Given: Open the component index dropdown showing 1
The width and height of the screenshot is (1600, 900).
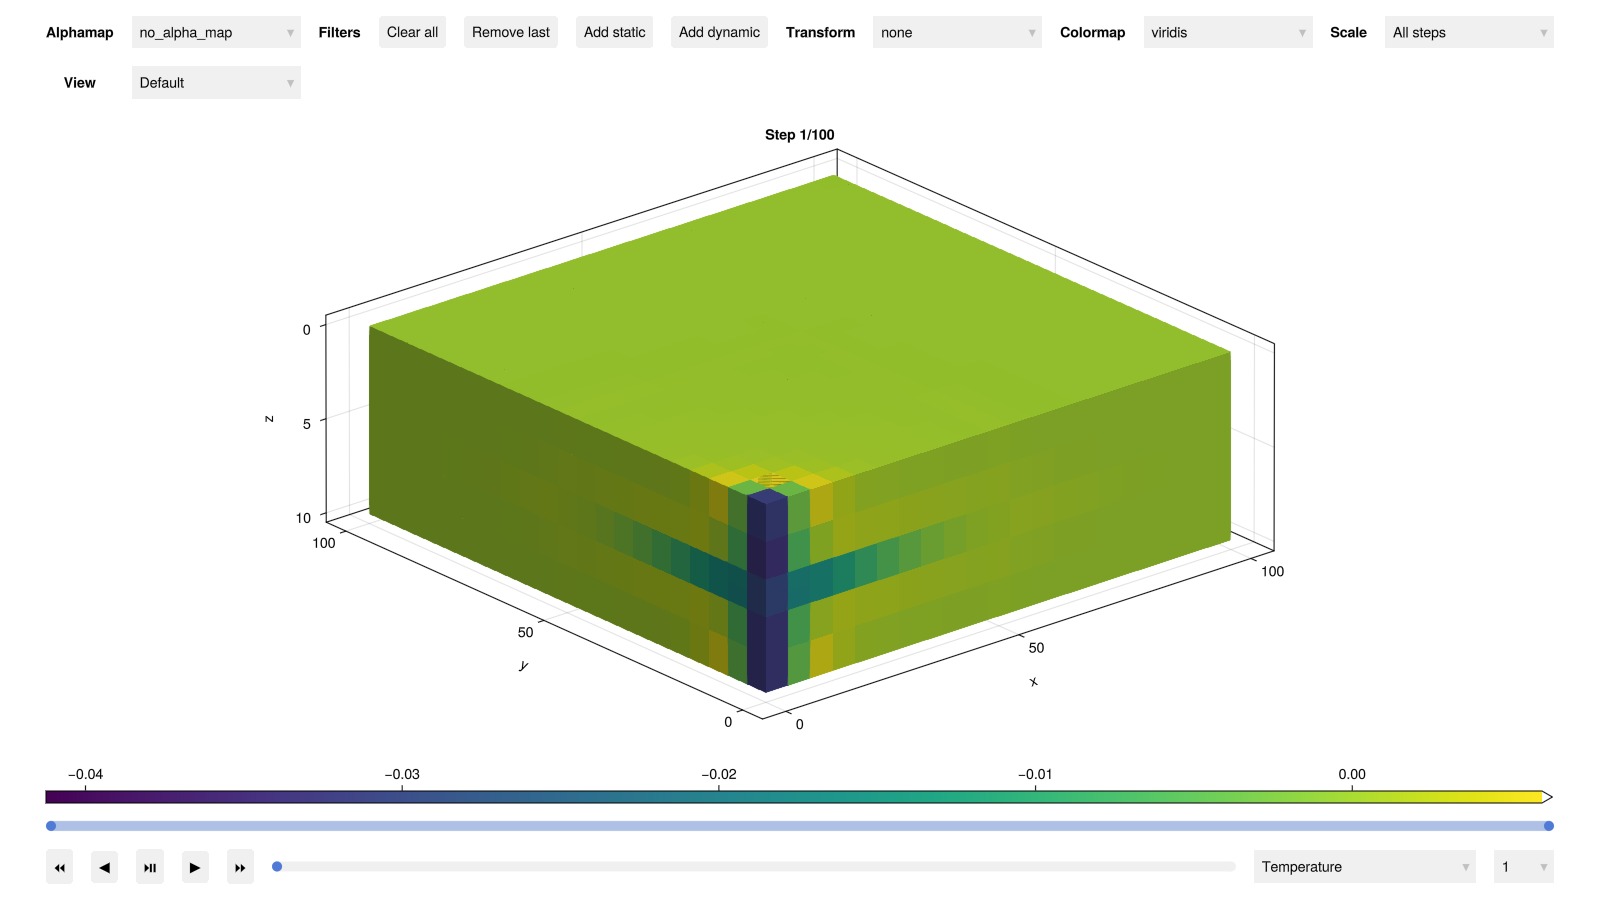Looking at the screenshot, I should (1522, 867).
